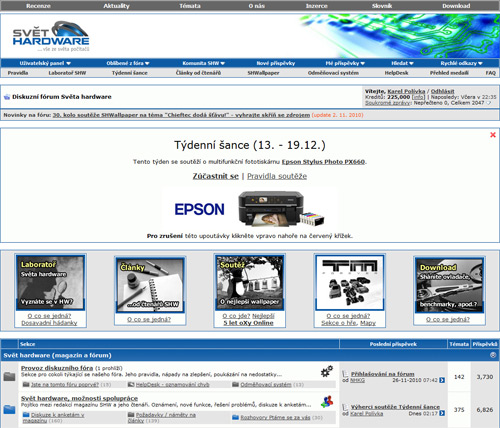This screenshot has width=500, height=428.
Task: Open Soukromé zprávy link
Action: 388,103
